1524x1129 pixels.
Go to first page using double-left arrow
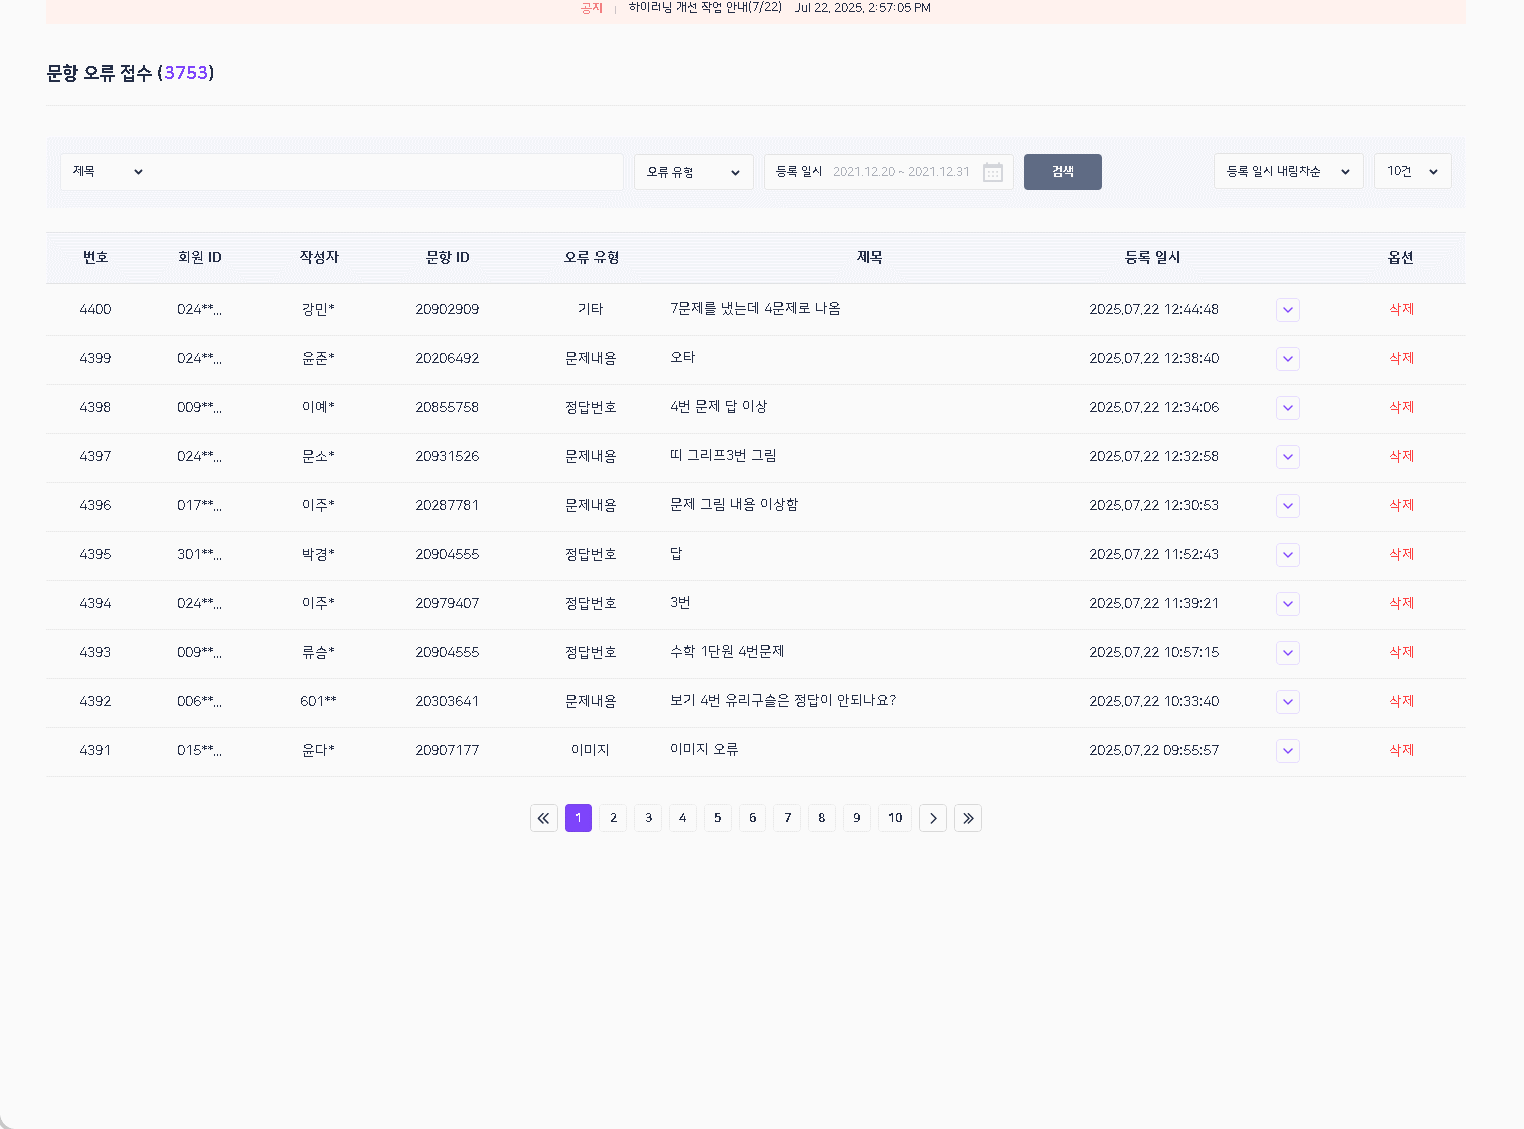pyautogui.click(x=543, y=818)
